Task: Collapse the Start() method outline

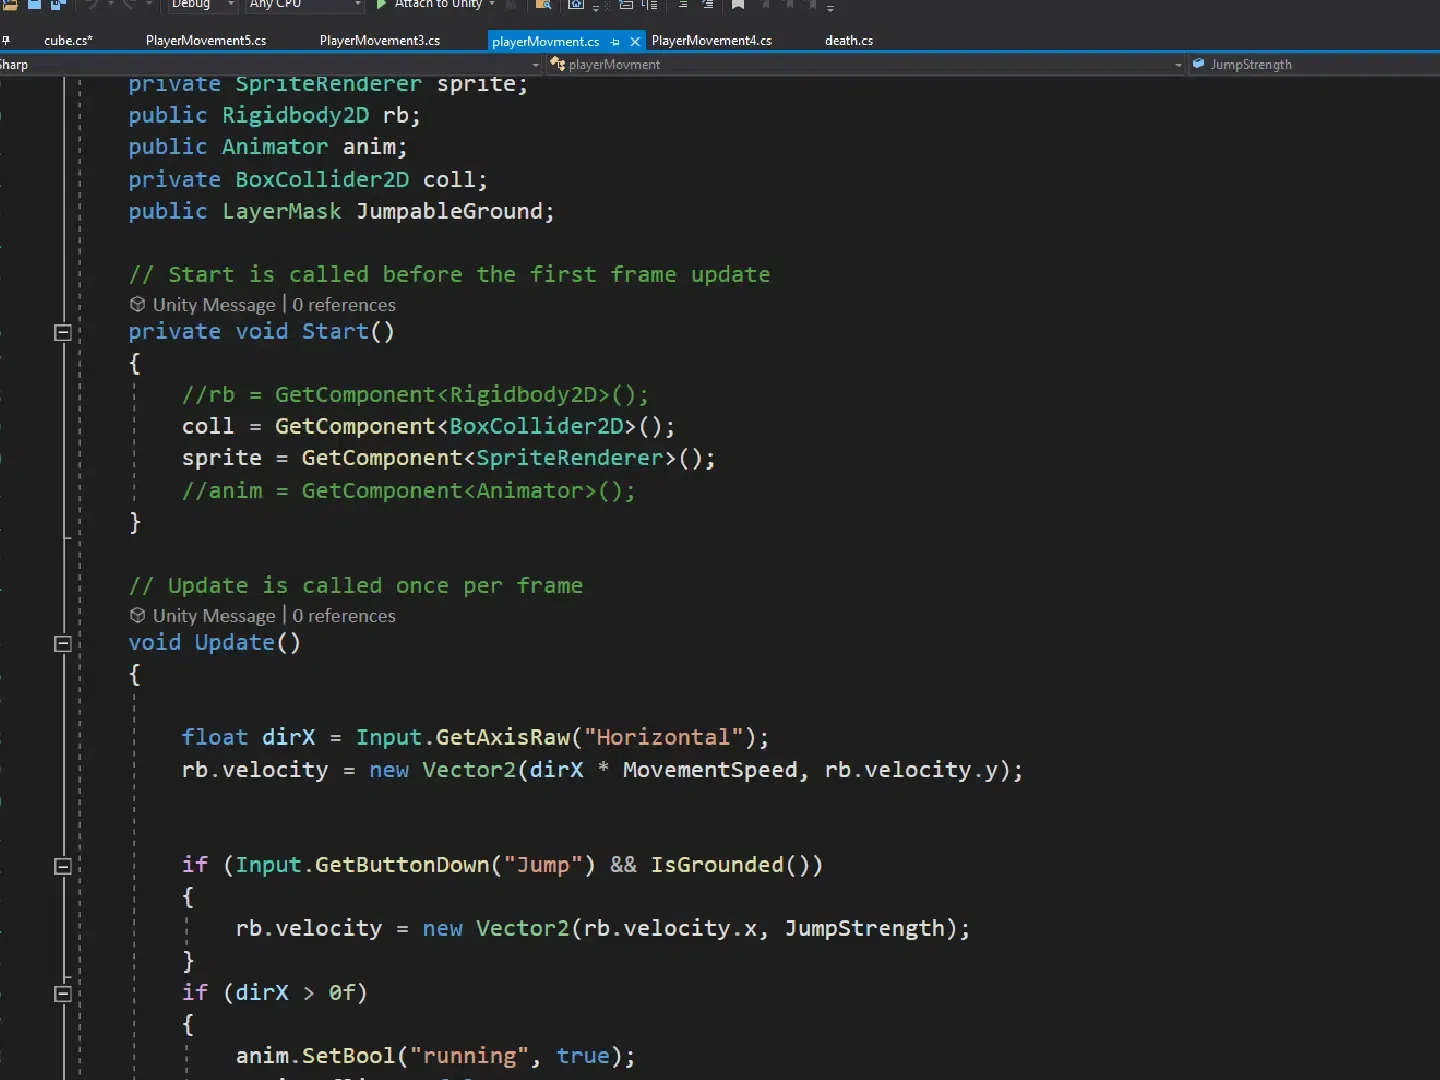Action: tap(62, 332)
